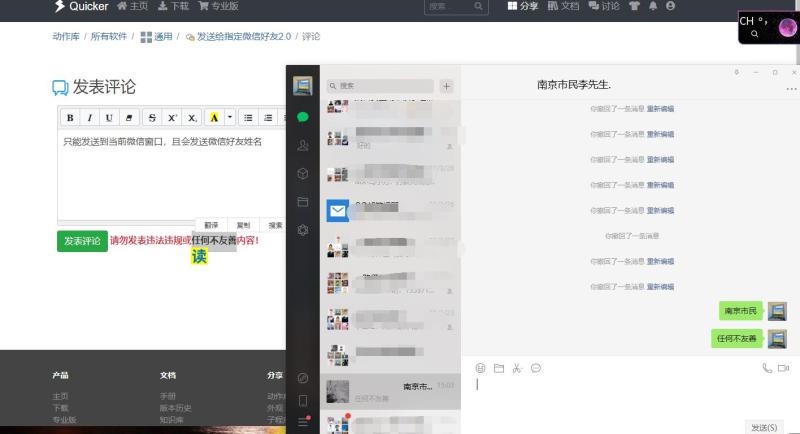Open the emoji picker in WeChat input bar

click(x=481, y=368)
